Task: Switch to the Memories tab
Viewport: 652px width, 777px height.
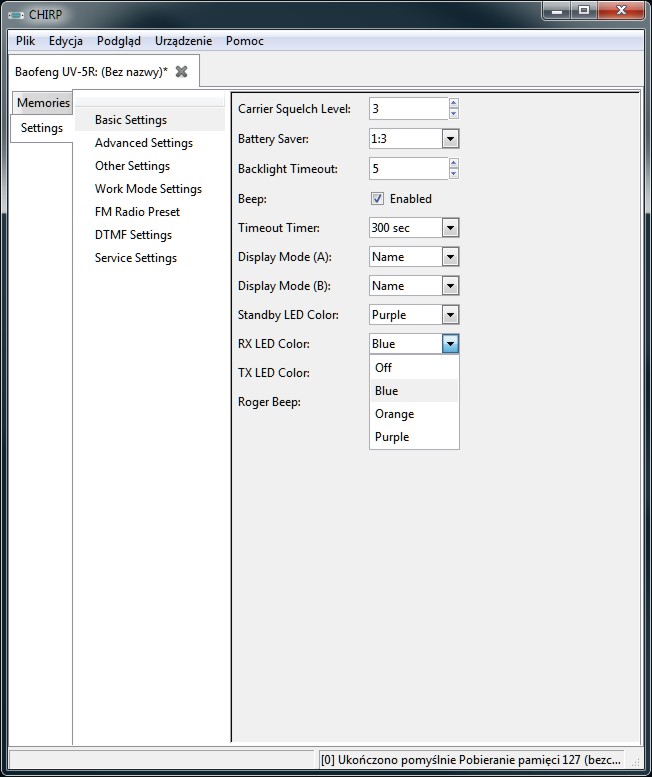Action: (x=43, y=103)
